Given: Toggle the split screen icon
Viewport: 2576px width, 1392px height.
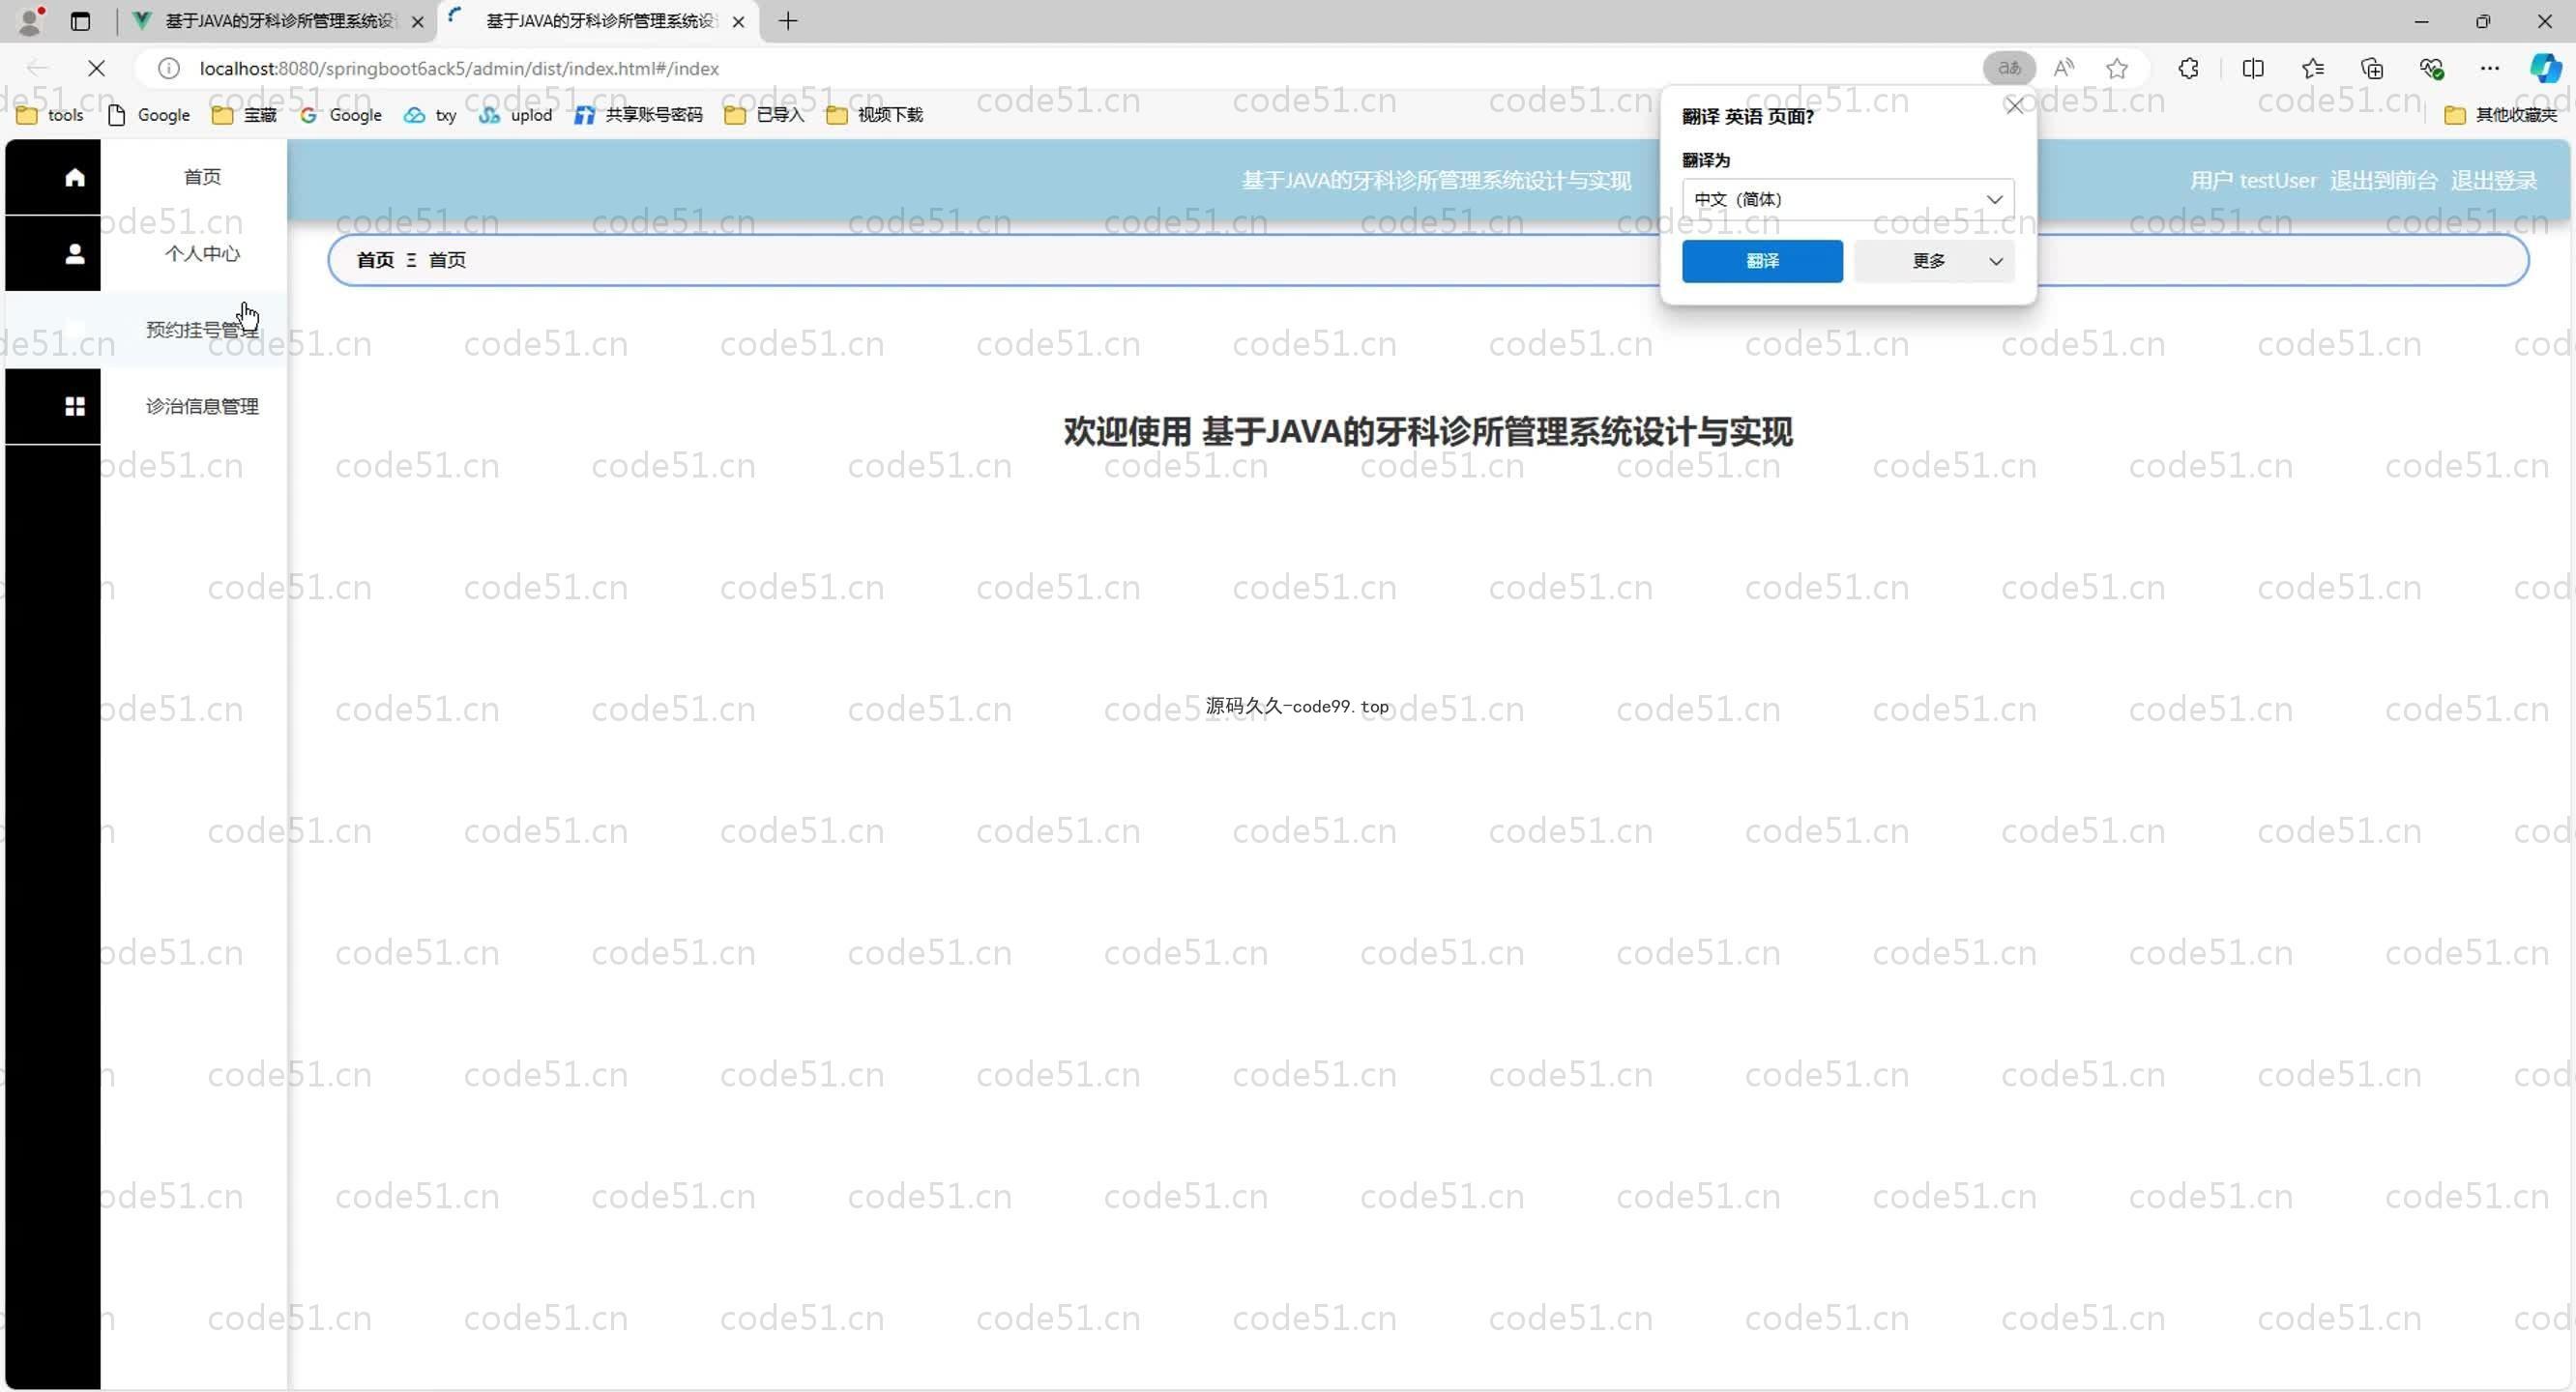Looking at the screenshot, I should tap(2252, 68).
